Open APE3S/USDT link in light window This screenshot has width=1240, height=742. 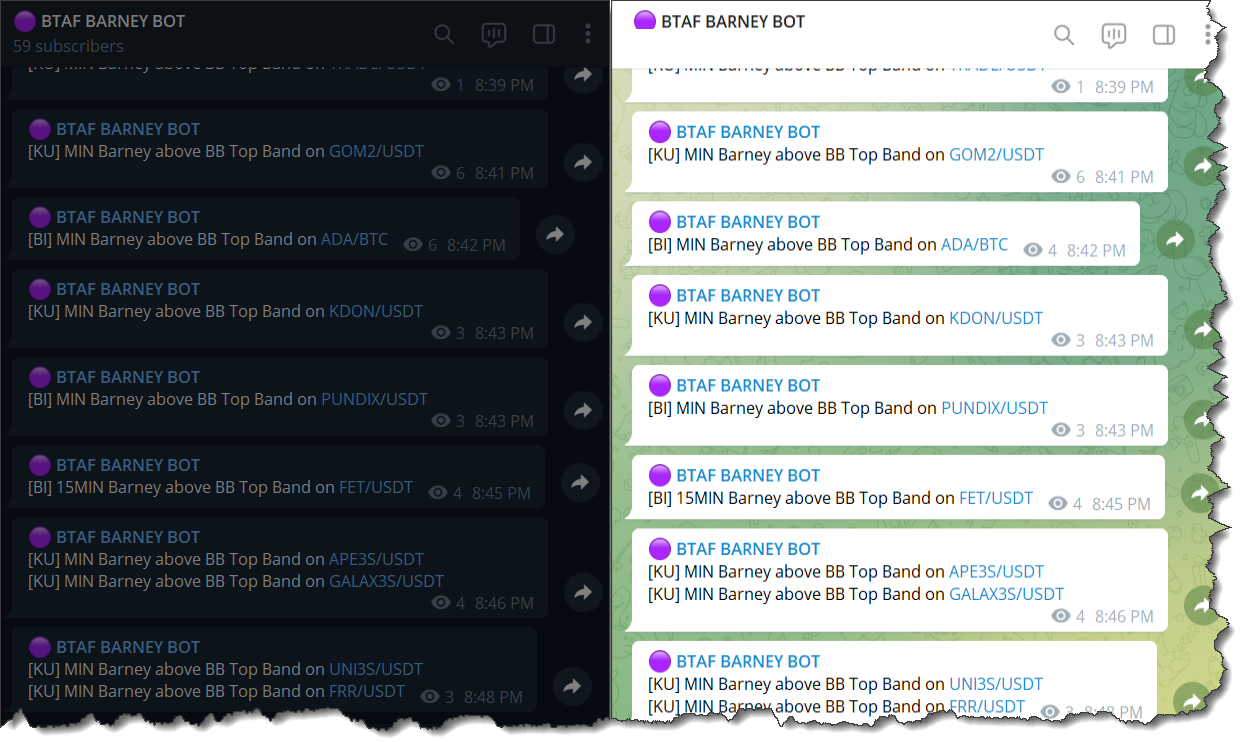[996, 572]
